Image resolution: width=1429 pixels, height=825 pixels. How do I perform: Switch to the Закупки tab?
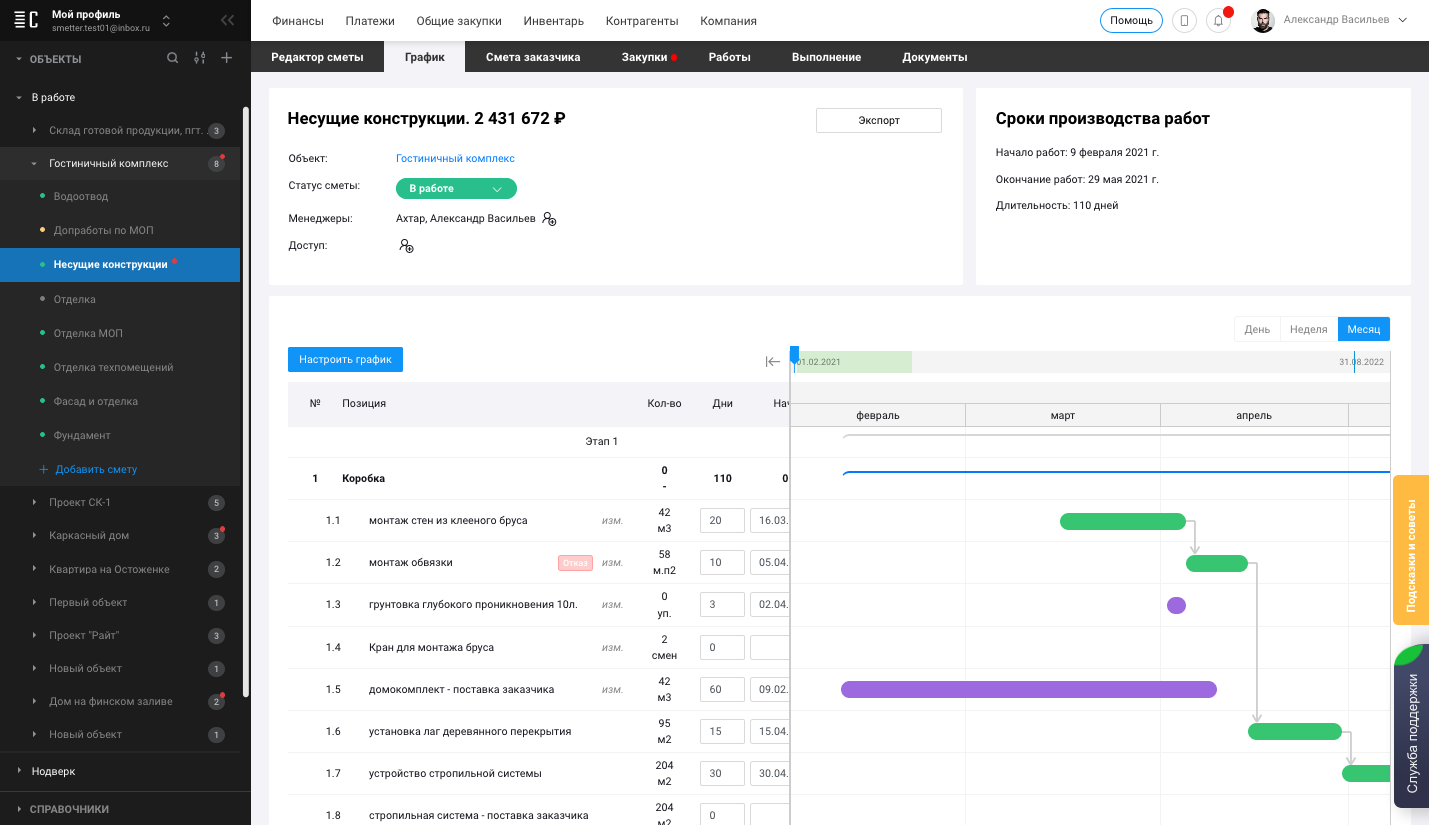(644, 57)
